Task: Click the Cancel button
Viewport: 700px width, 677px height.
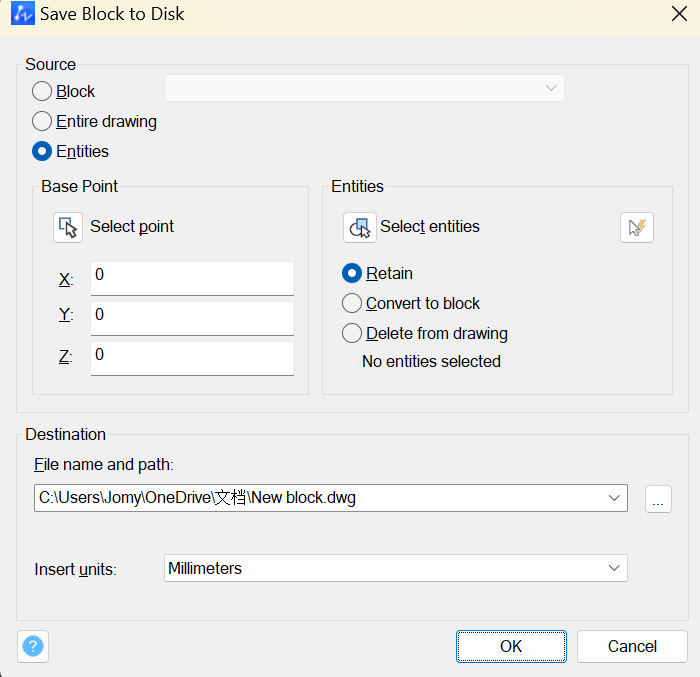Action: coord(632,646)
